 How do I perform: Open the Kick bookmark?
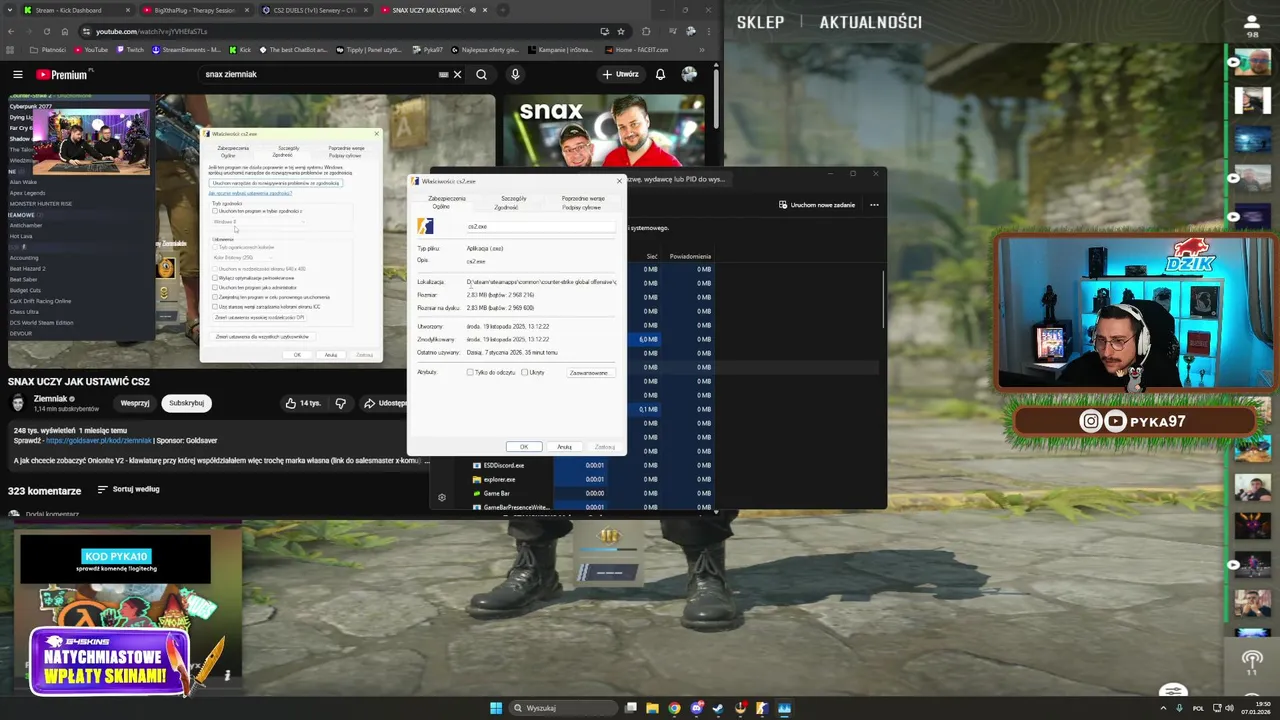click(240, 50)
